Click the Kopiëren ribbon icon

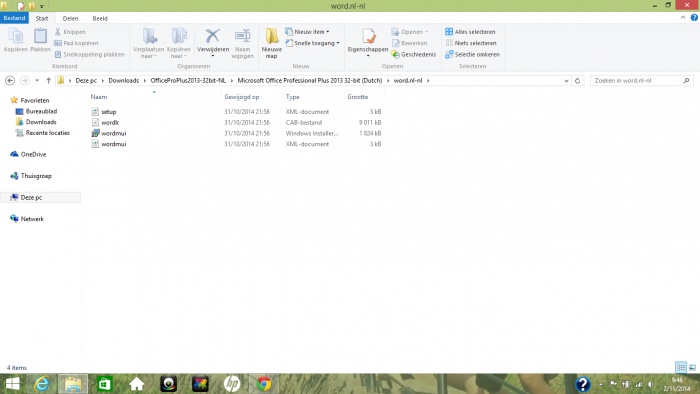(16, 40)
